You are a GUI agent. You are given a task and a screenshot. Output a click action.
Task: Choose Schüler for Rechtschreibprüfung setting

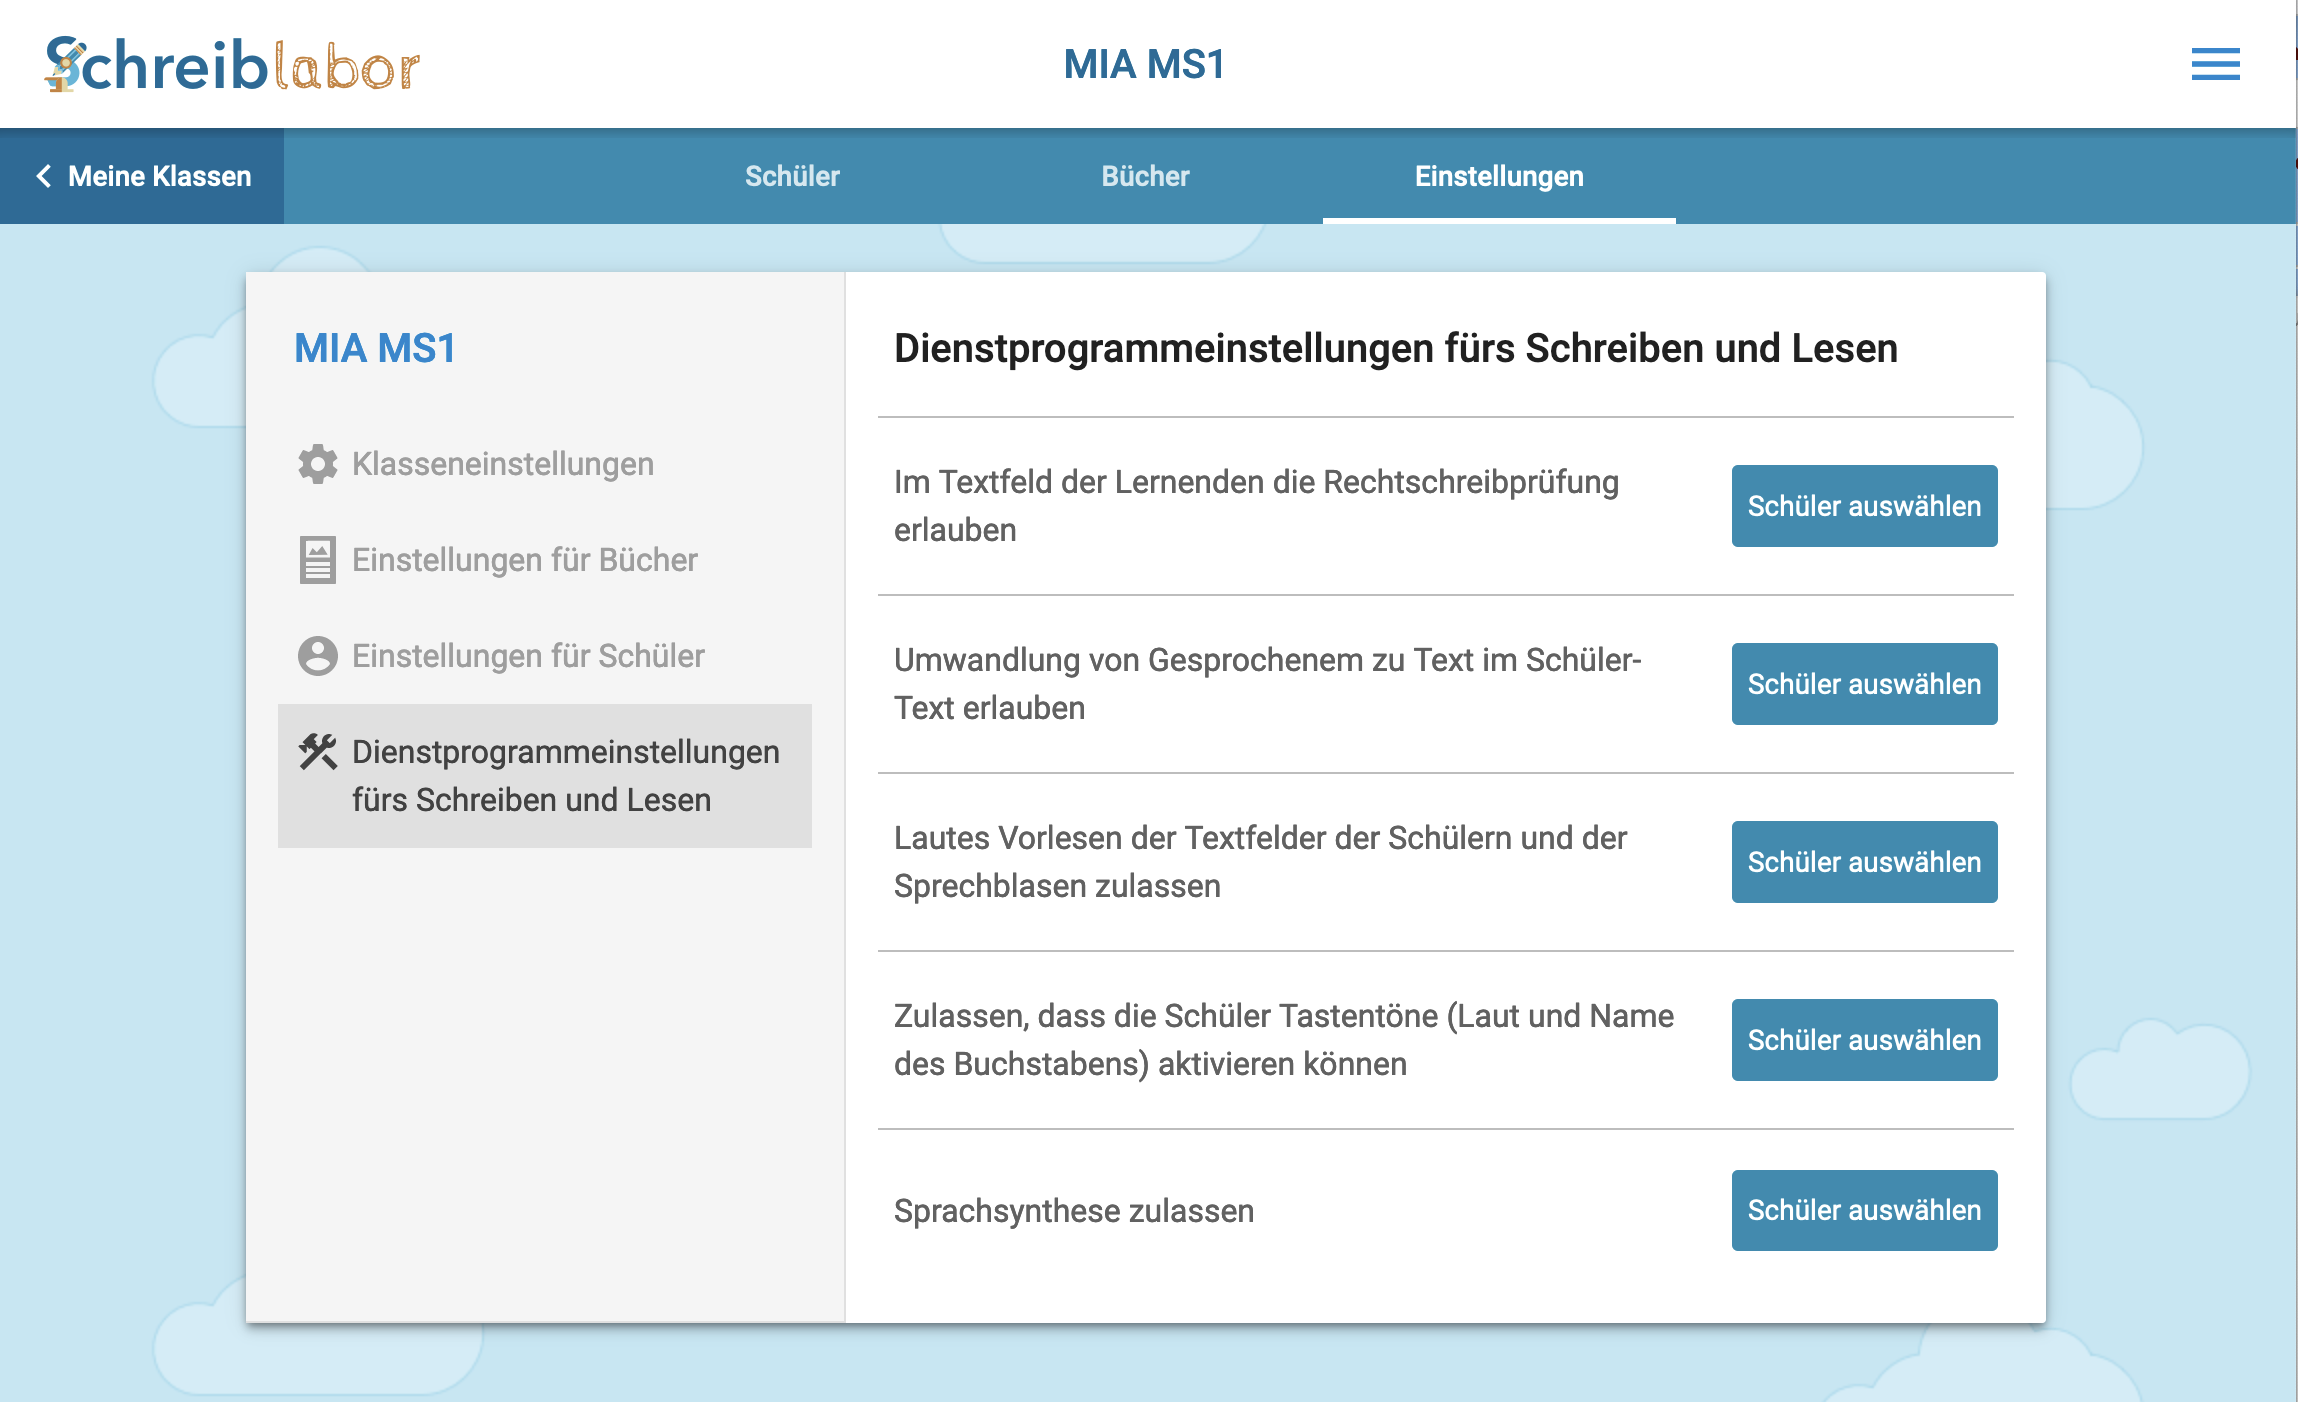point(1864,506)
